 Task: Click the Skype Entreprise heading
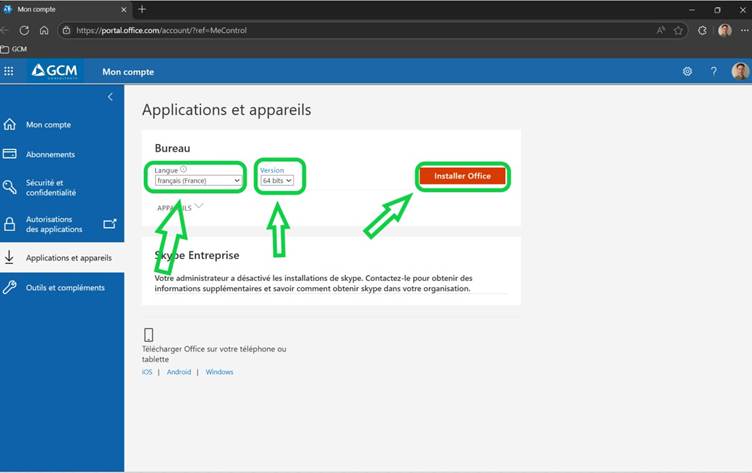[x=197, y=255]
